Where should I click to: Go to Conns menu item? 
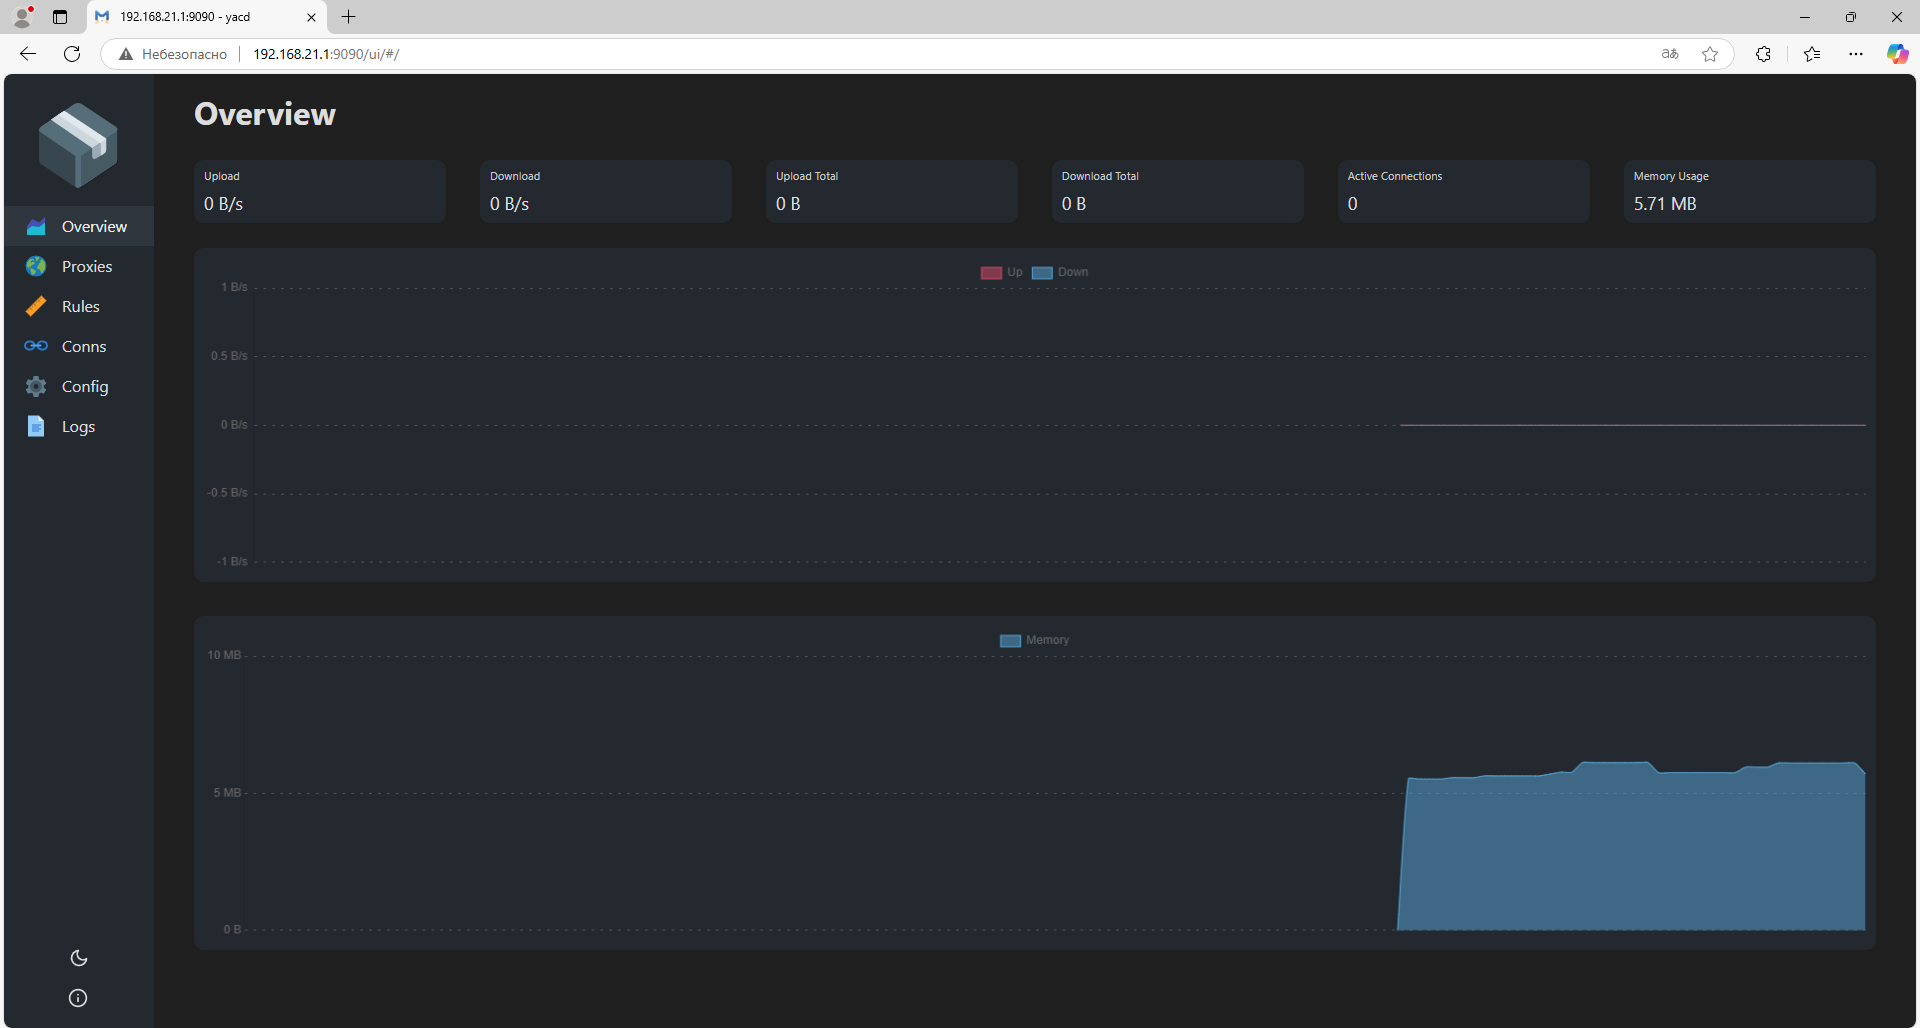coord(79,346)
